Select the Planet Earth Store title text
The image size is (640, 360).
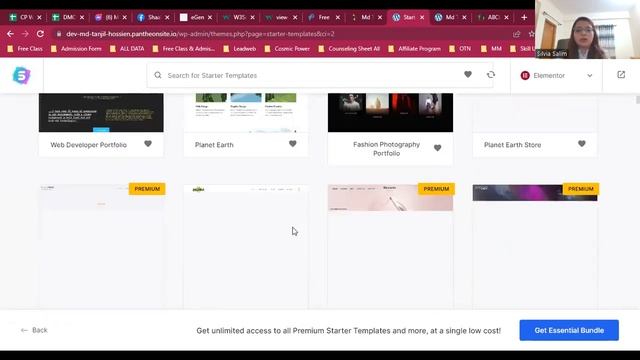coord(513,145)
